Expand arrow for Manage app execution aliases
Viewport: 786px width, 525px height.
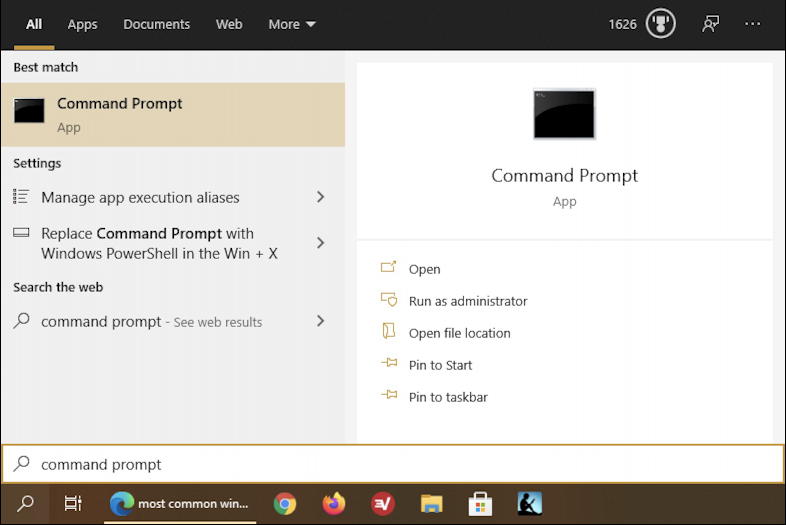[320, 197]
